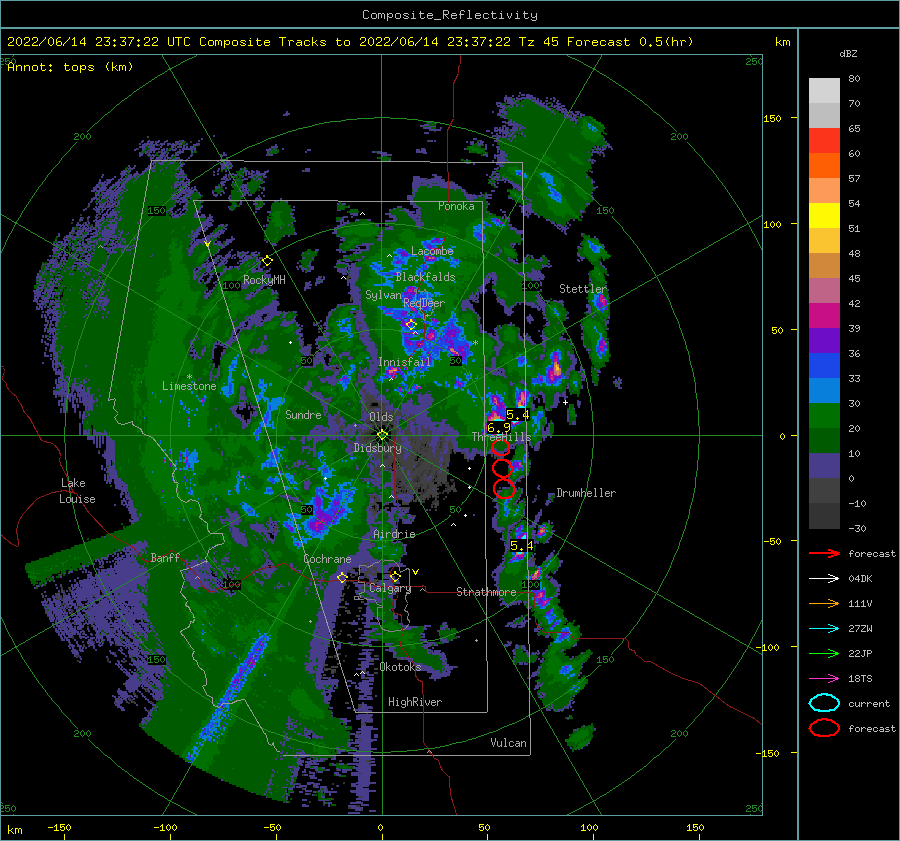
Task: Click the yellow diamond marker below Cochrane
Action: (x=342, y=577)
